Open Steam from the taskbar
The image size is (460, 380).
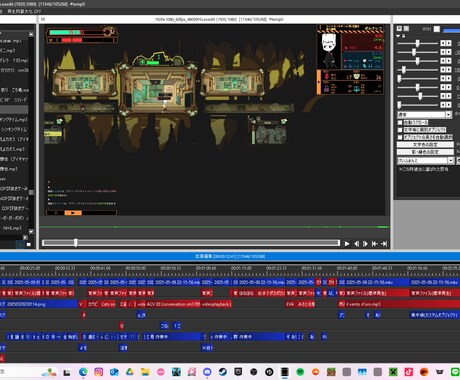(x=222, y=372)
